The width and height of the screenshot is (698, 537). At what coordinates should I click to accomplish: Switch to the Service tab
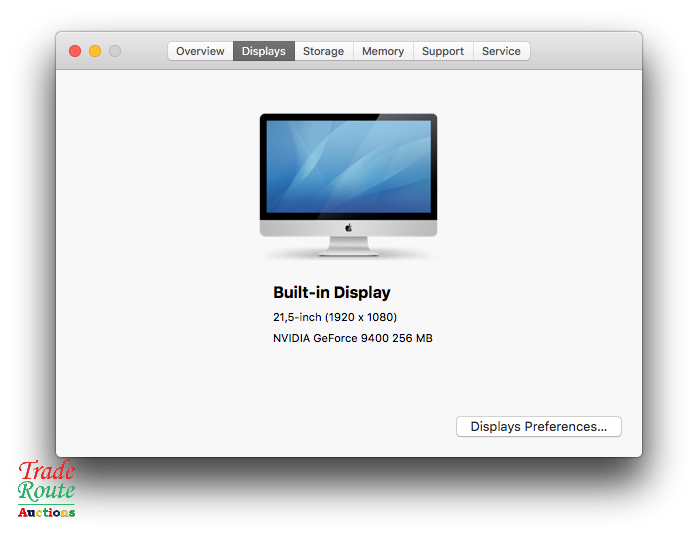(x=501, y=51)
